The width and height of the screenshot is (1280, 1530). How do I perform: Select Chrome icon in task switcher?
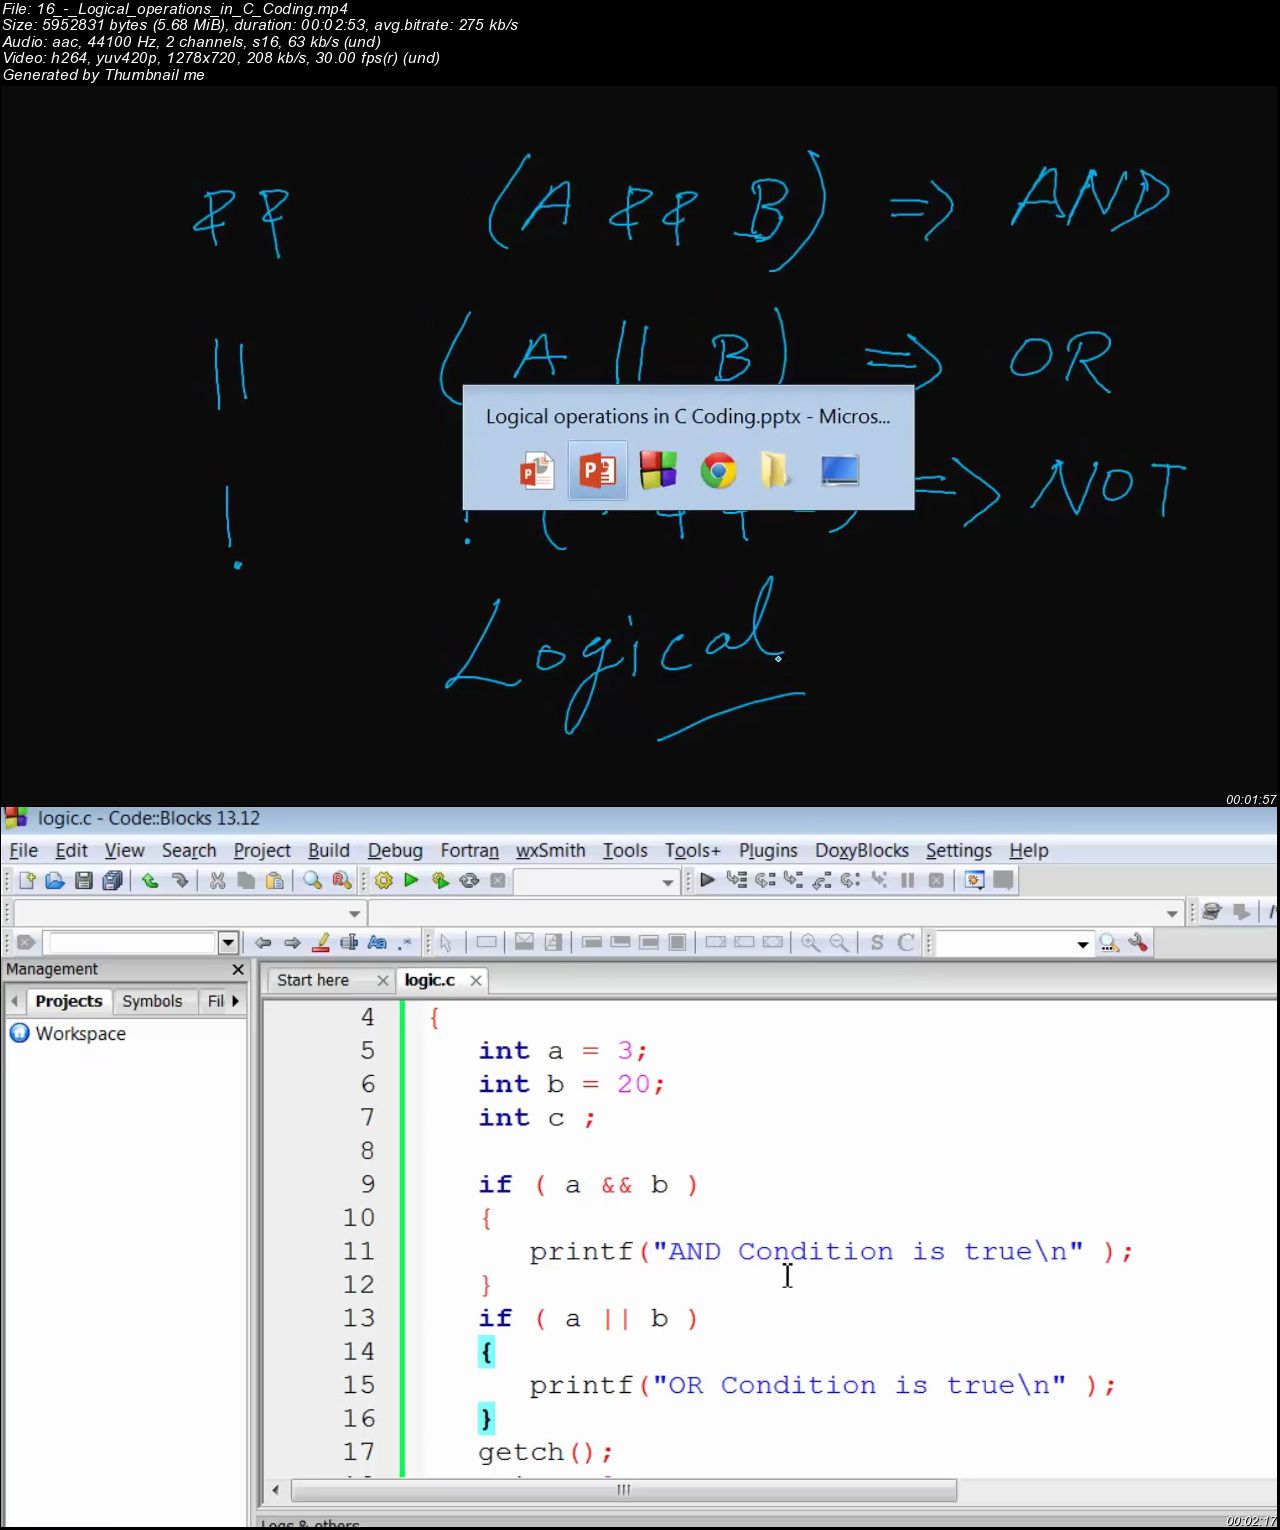tap(718, 470)
